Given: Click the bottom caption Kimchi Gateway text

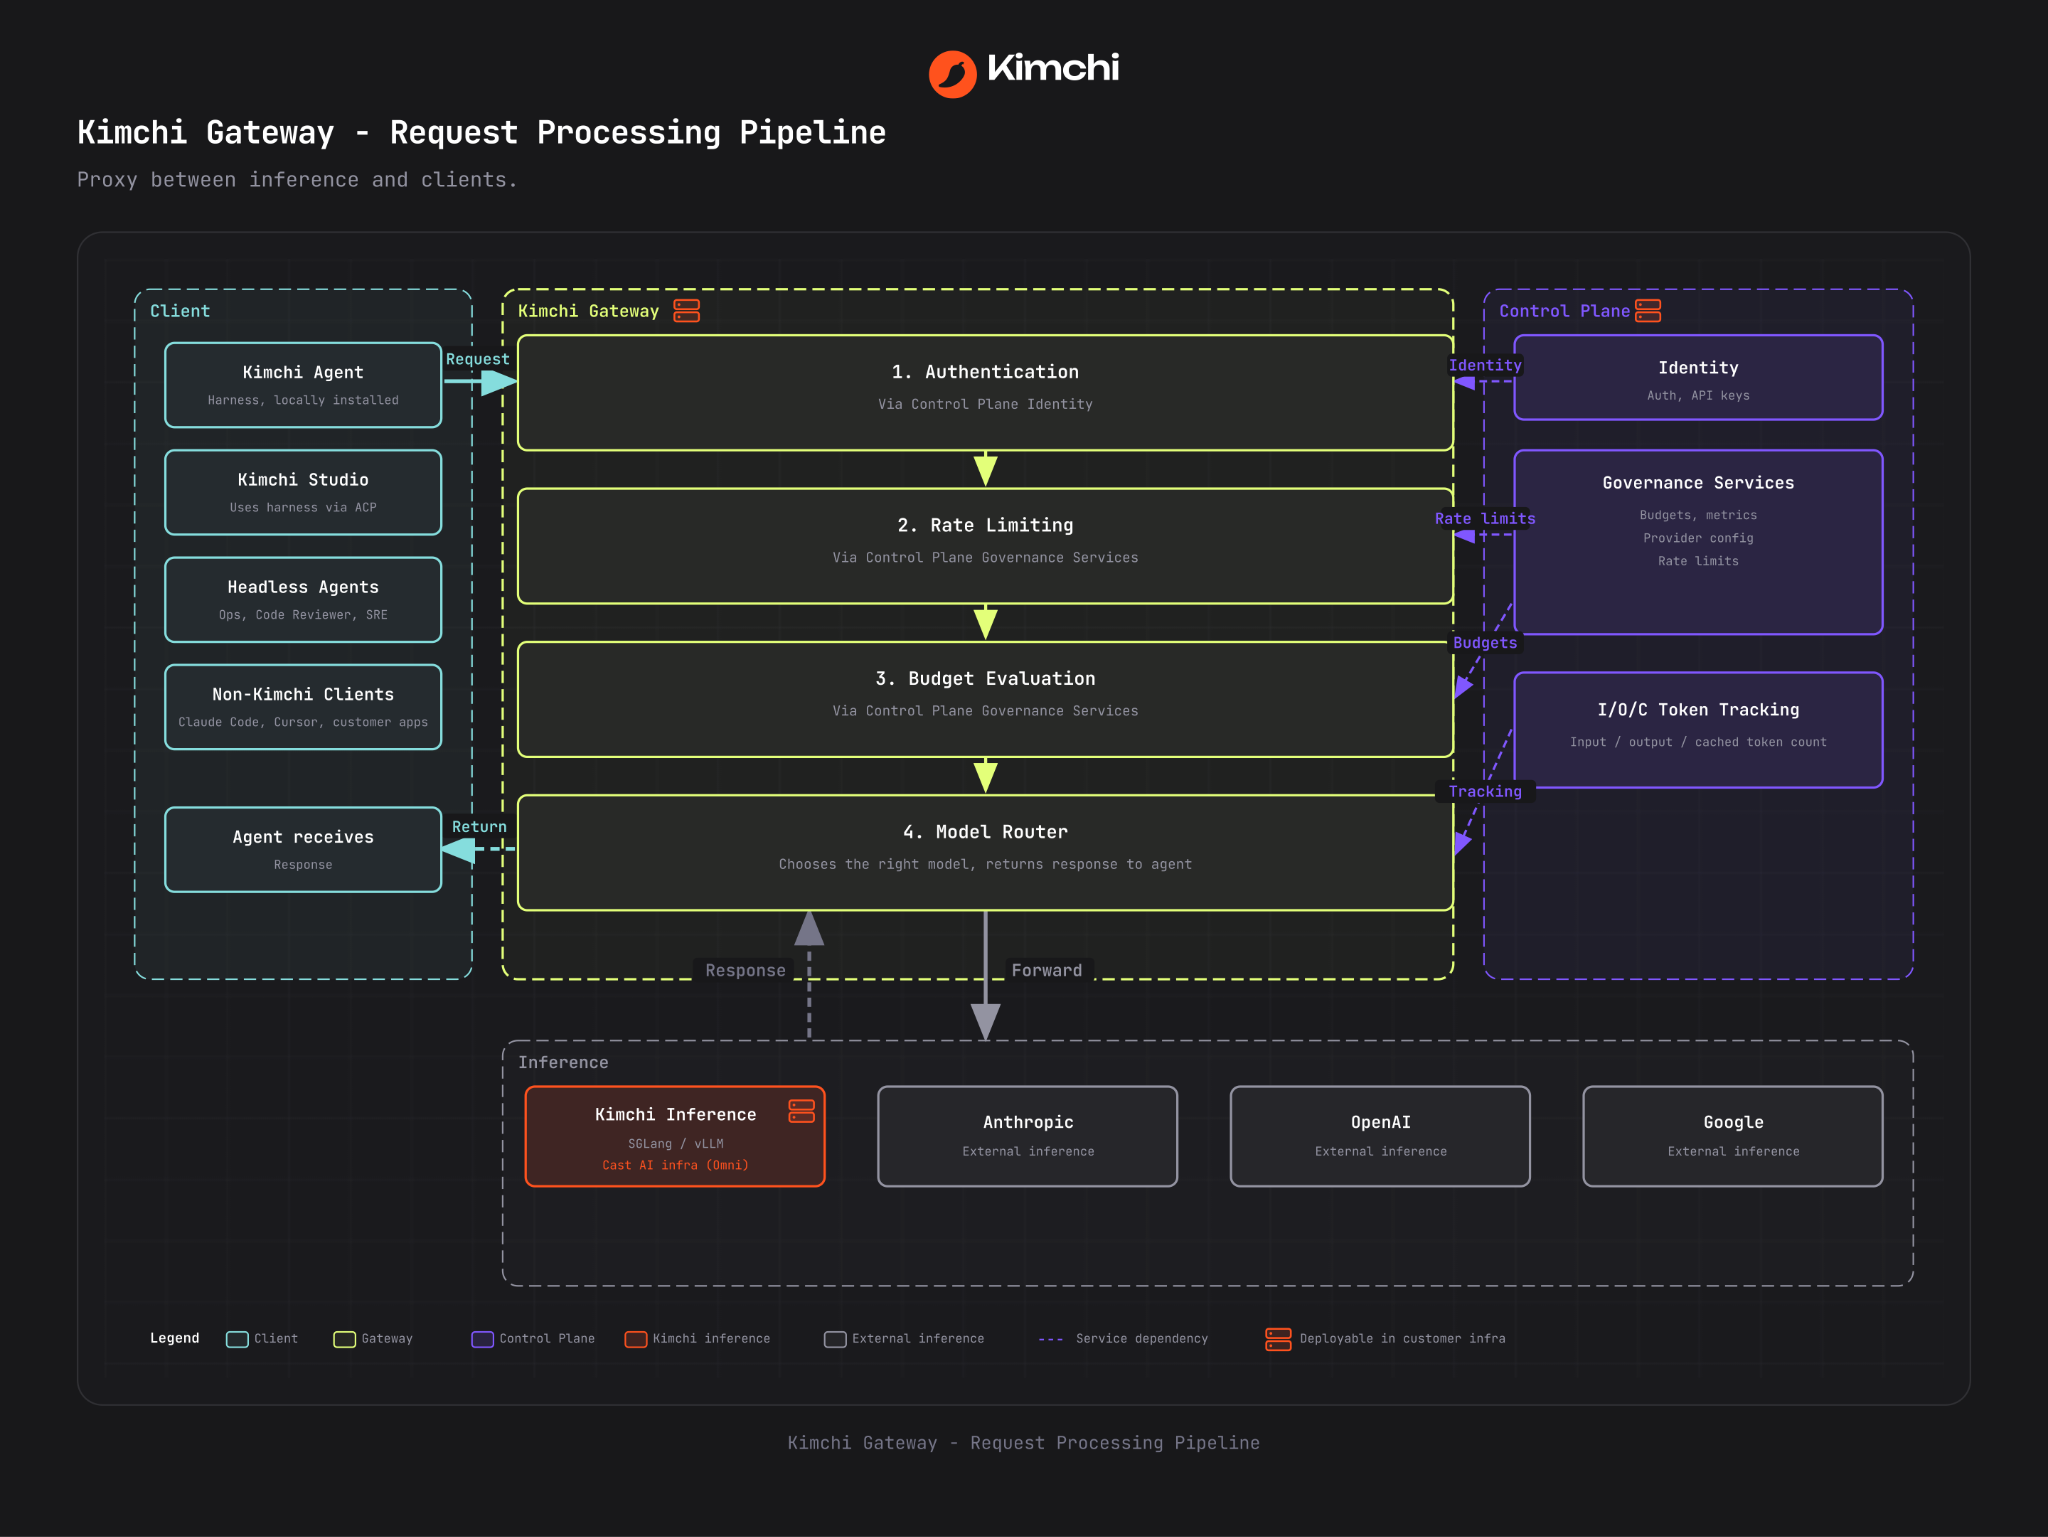Looking at the screenshot, I should pos(1023,1443).
